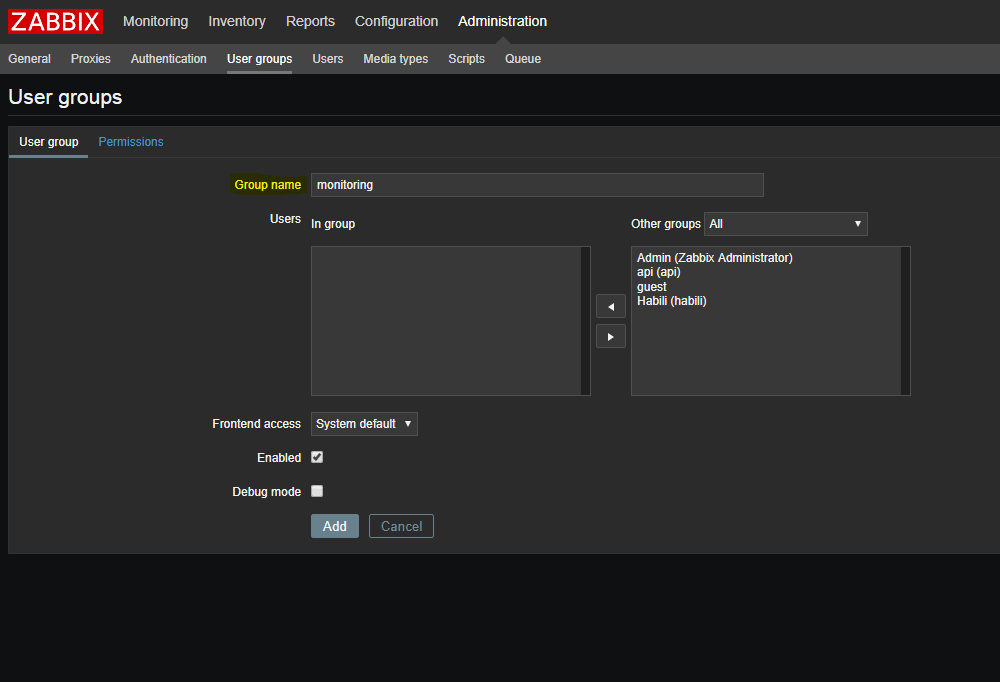Uncheck the Enabled checkbox
The width and height of the screenshot is (1000, 682).
click(x=317, y=457)
